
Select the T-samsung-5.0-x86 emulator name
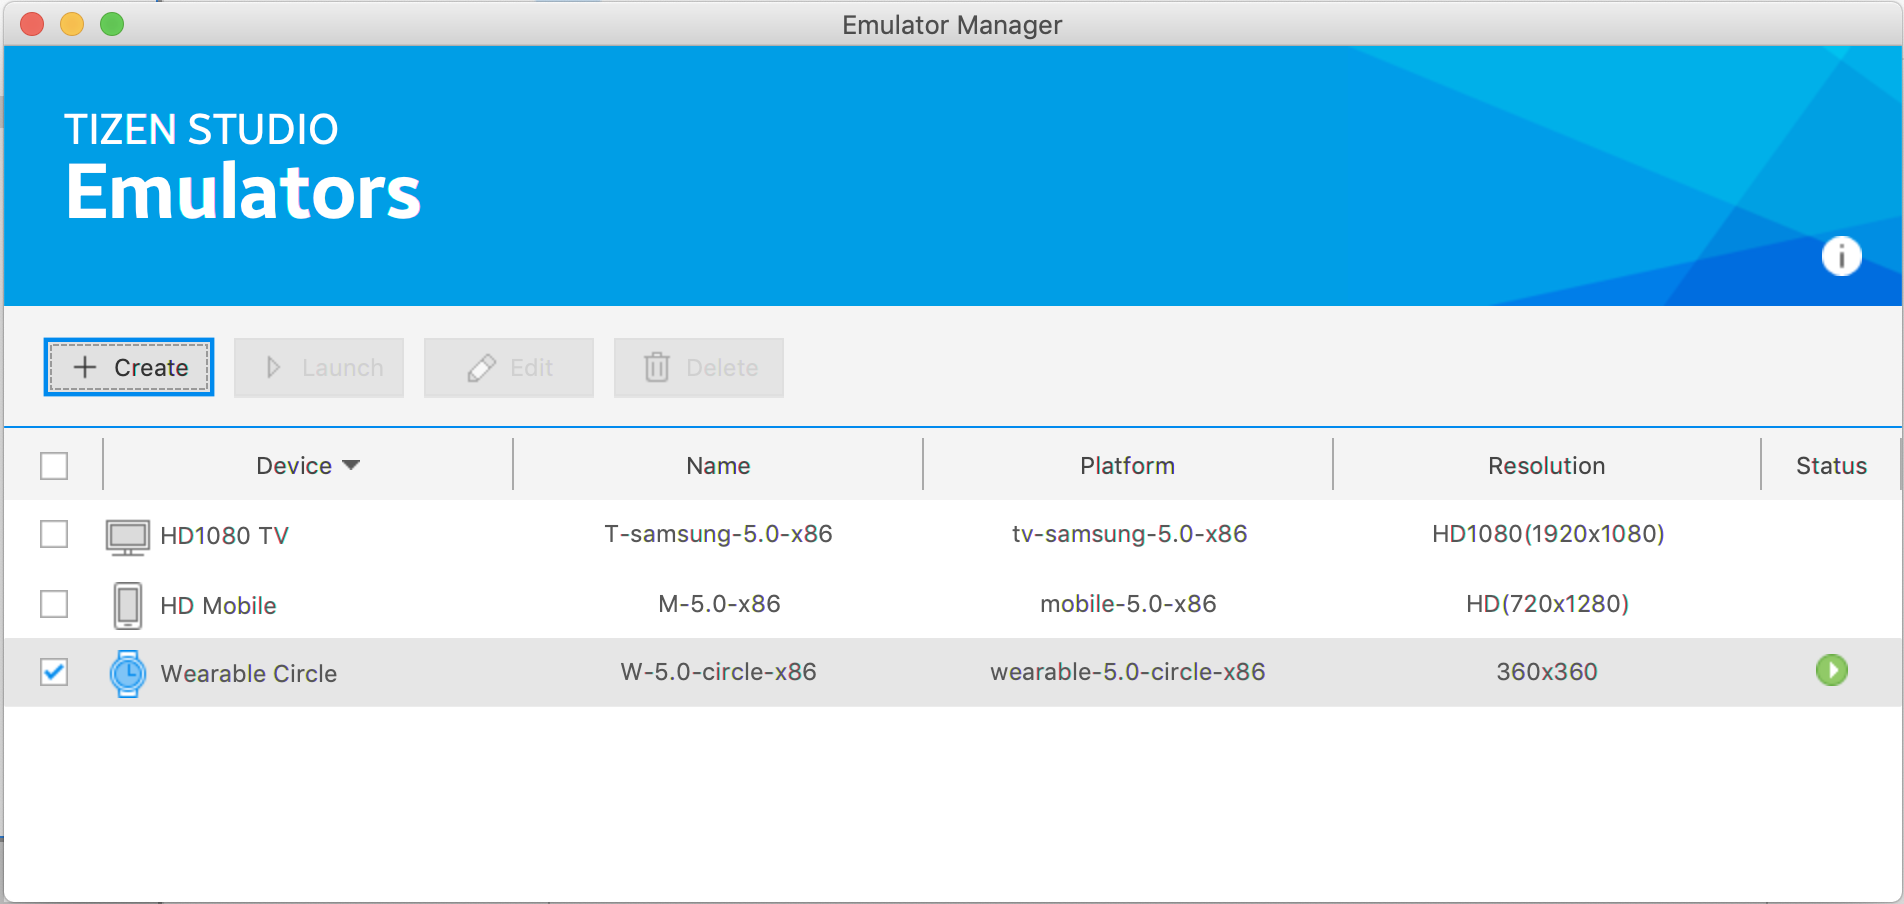tap(718, 534)
